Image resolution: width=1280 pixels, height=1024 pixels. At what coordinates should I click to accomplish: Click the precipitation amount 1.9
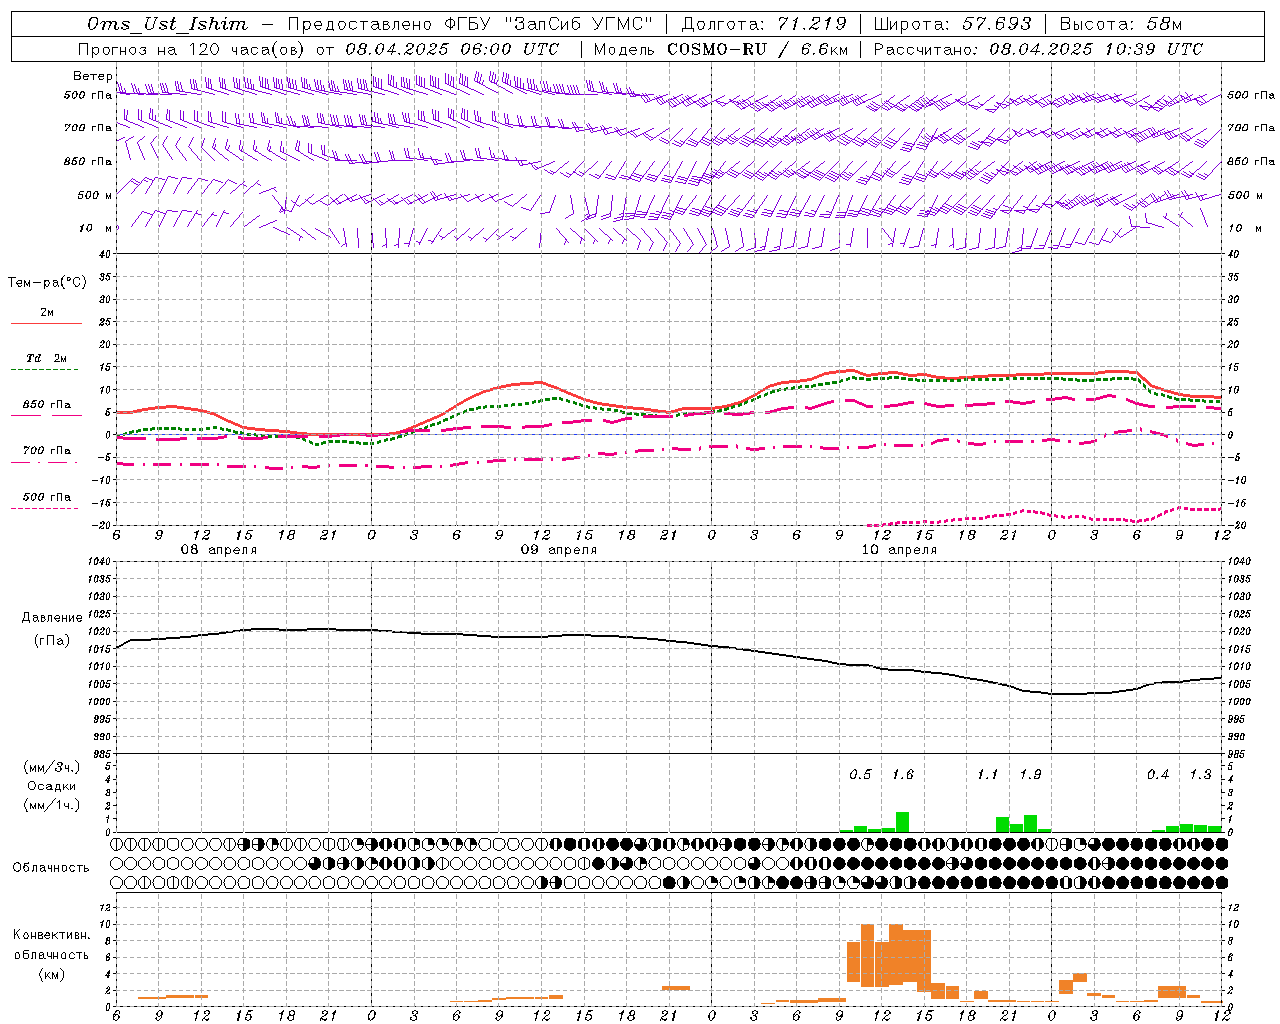coord(1030,775)
